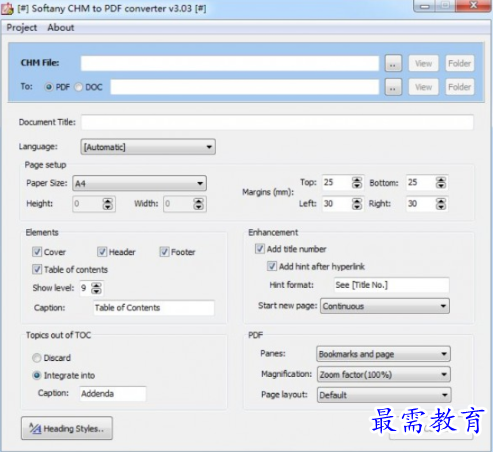Click the Height spinner control
This screenshot has width=493, height=452.
click(108, 204)
